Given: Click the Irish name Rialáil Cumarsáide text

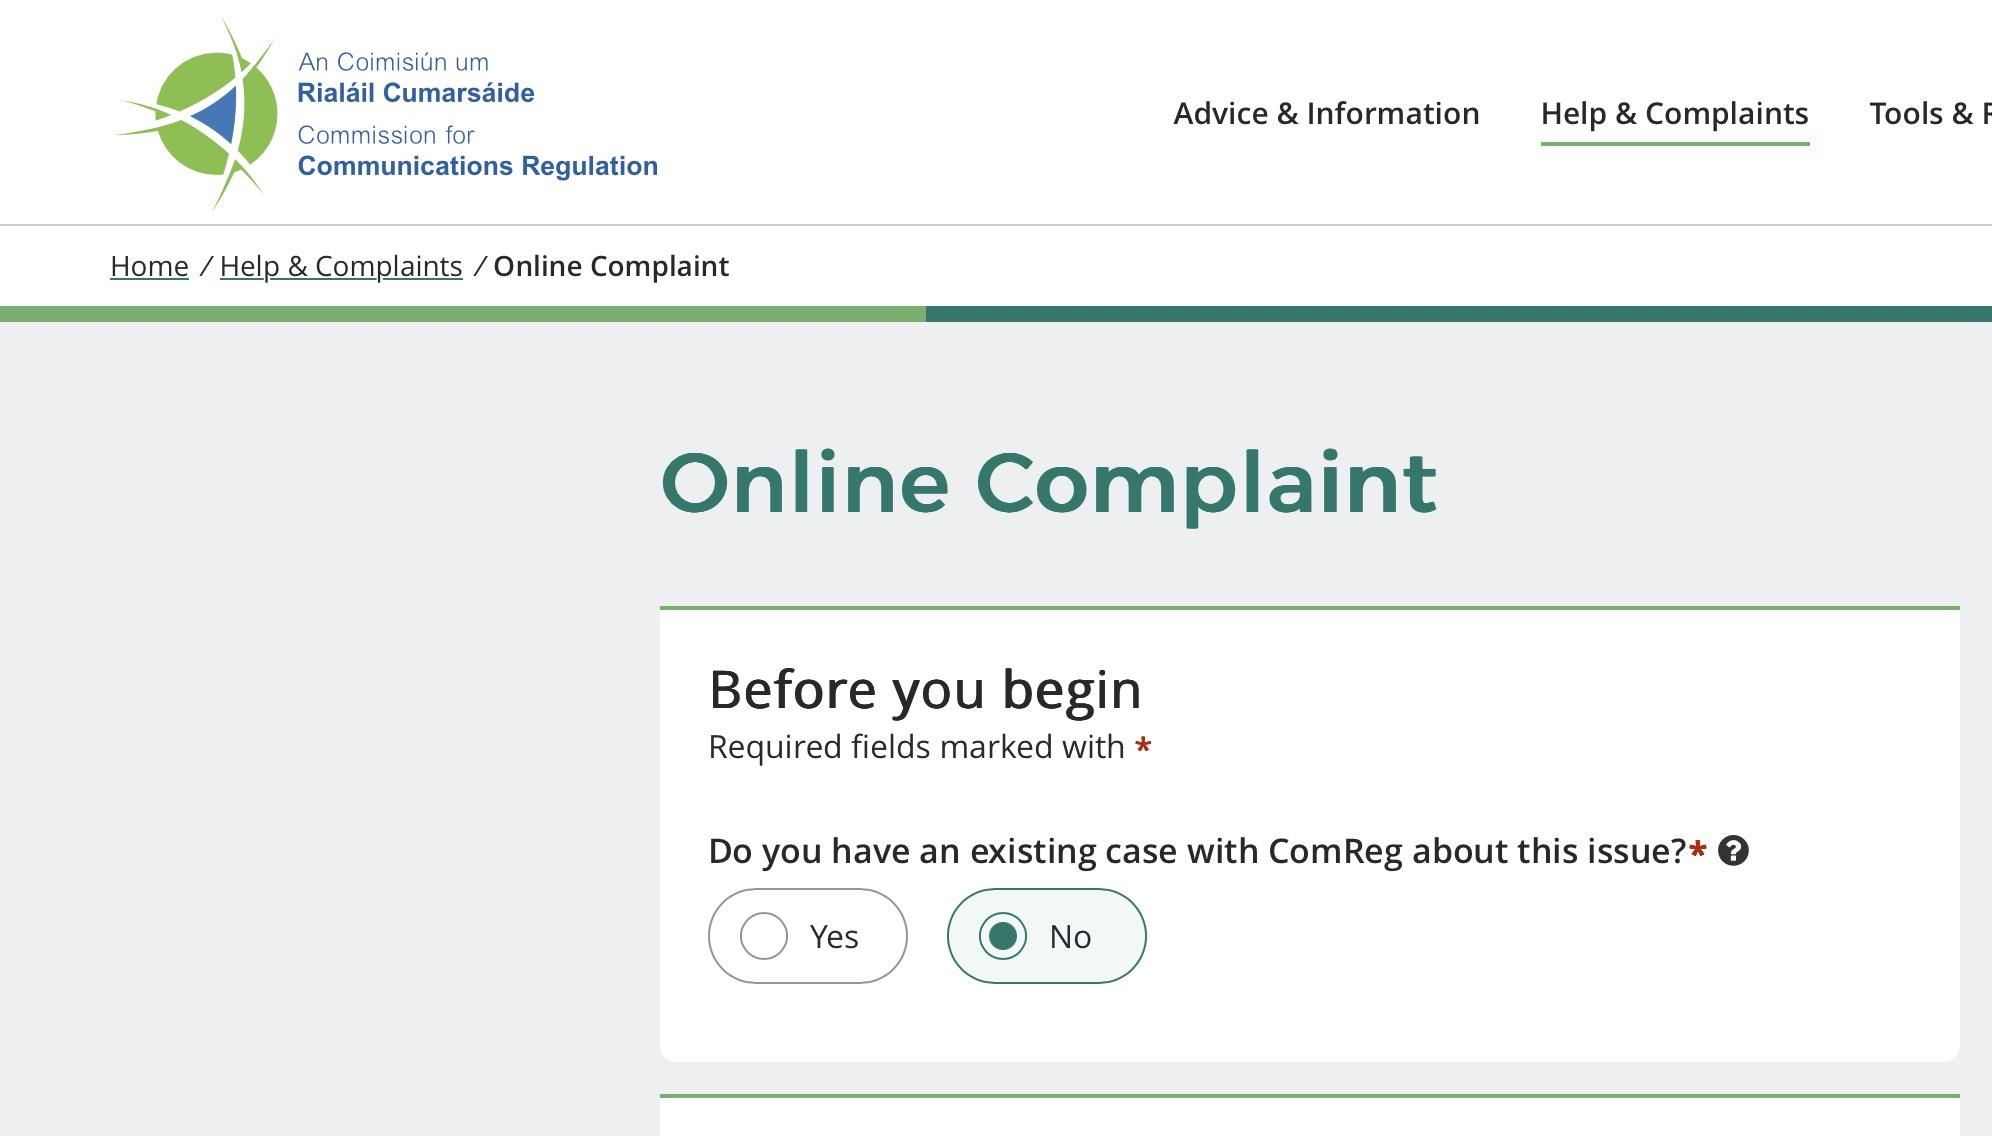Looking at the screenshot, I should (415, 93).
